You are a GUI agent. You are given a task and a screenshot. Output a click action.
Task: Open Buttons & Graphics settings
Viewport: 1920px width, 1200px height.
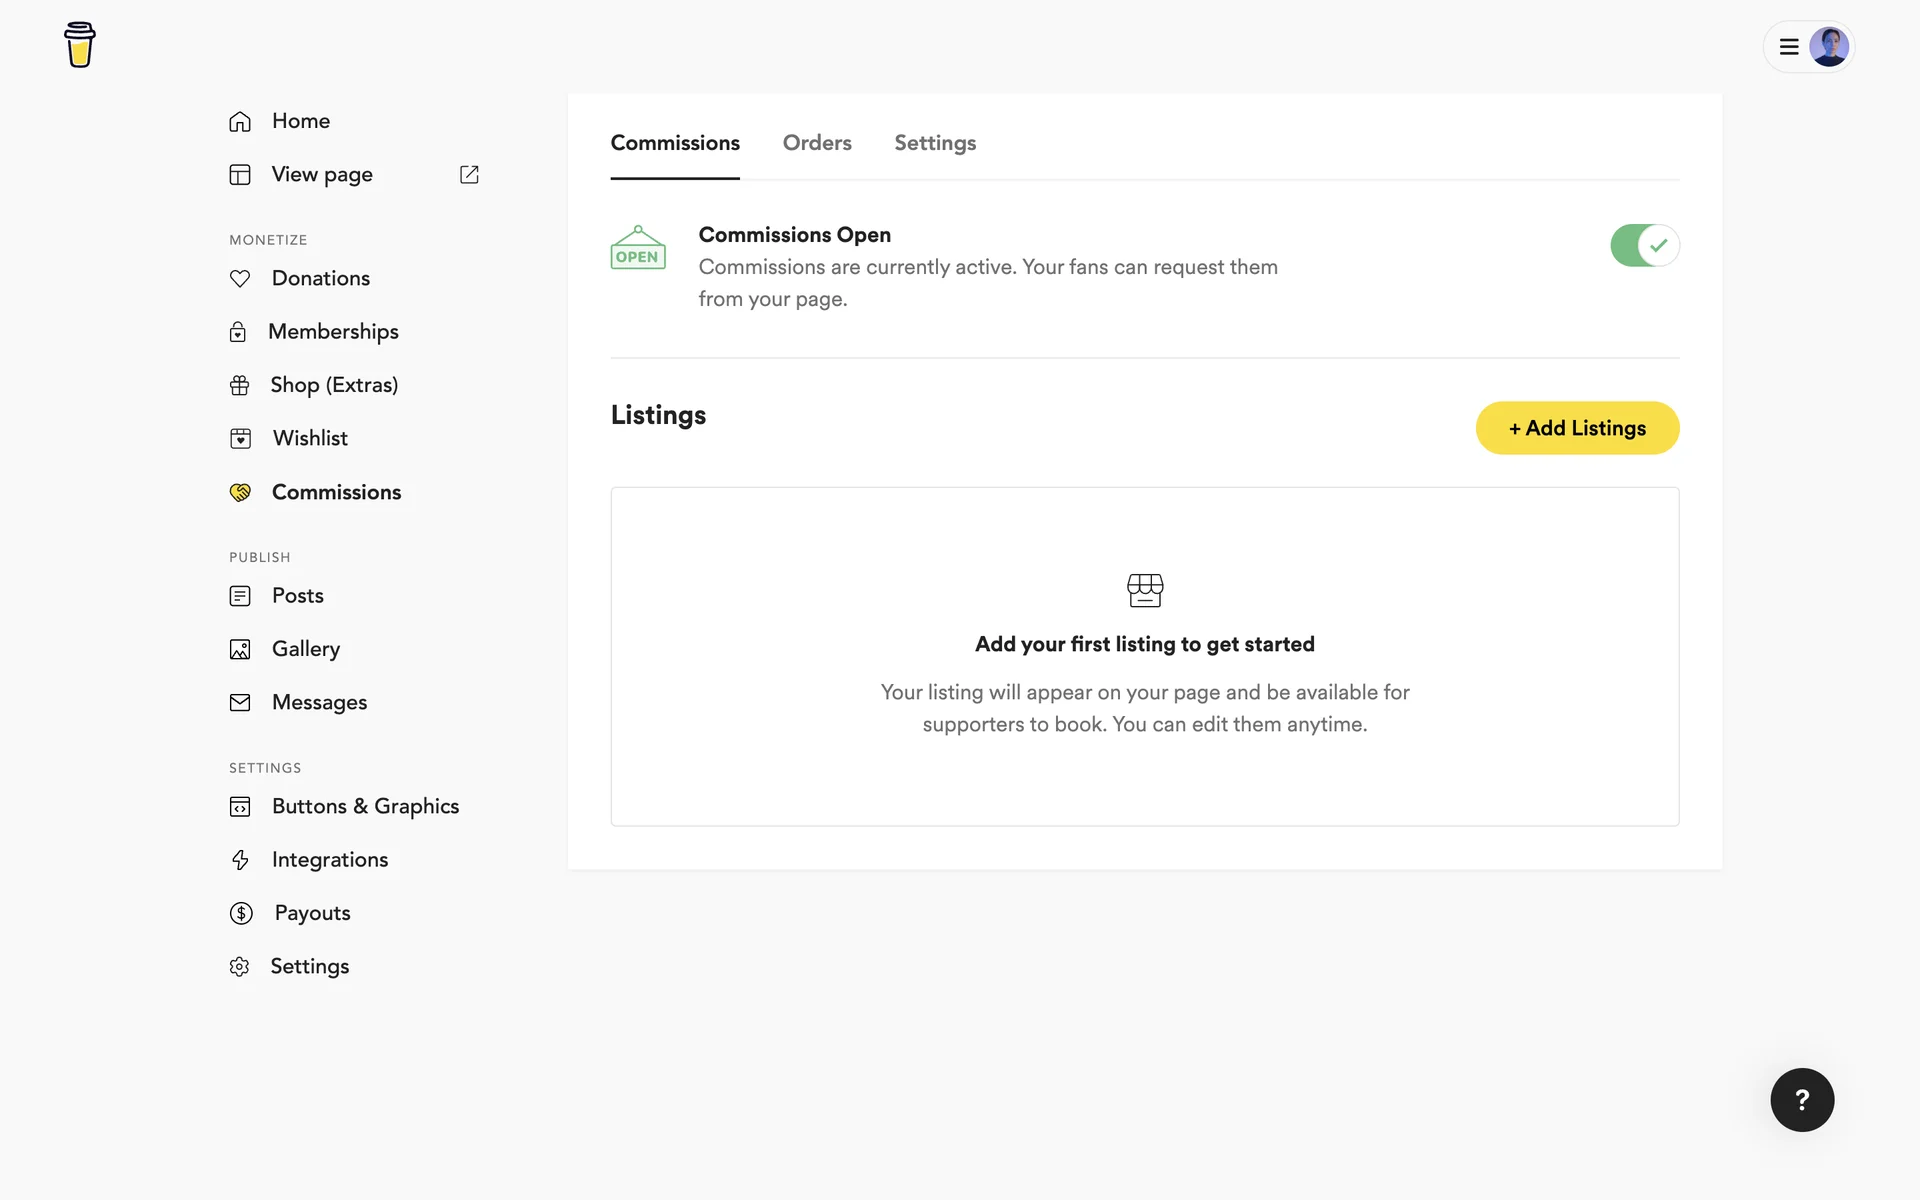[365, 806]
